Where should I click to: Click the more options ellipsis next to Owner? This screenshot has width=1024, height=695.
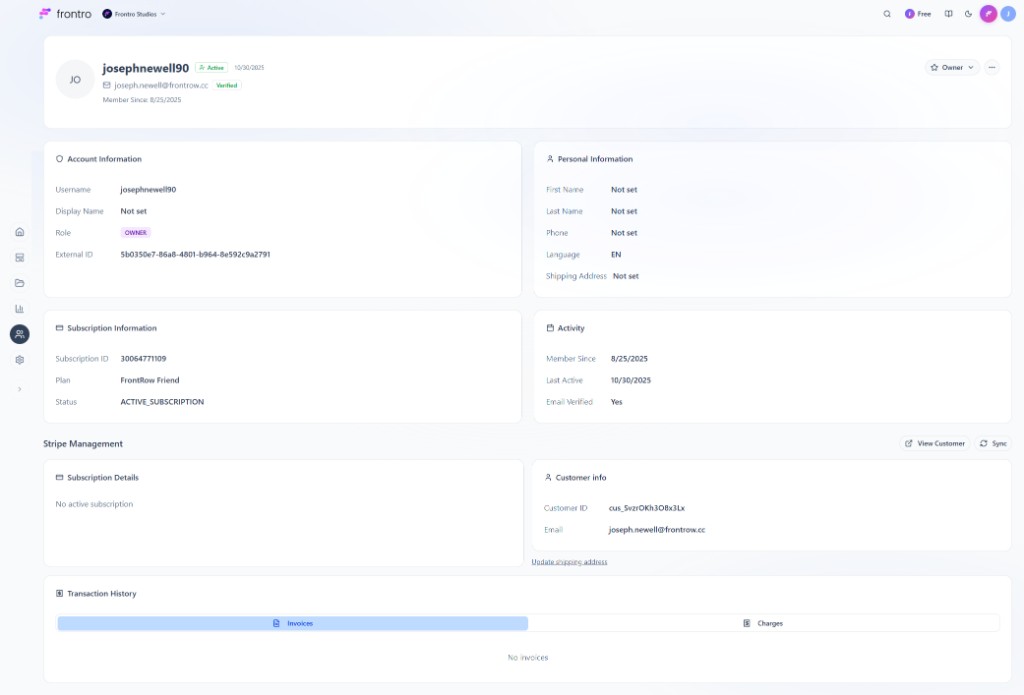pyautogui.click(x=990, y=67)
